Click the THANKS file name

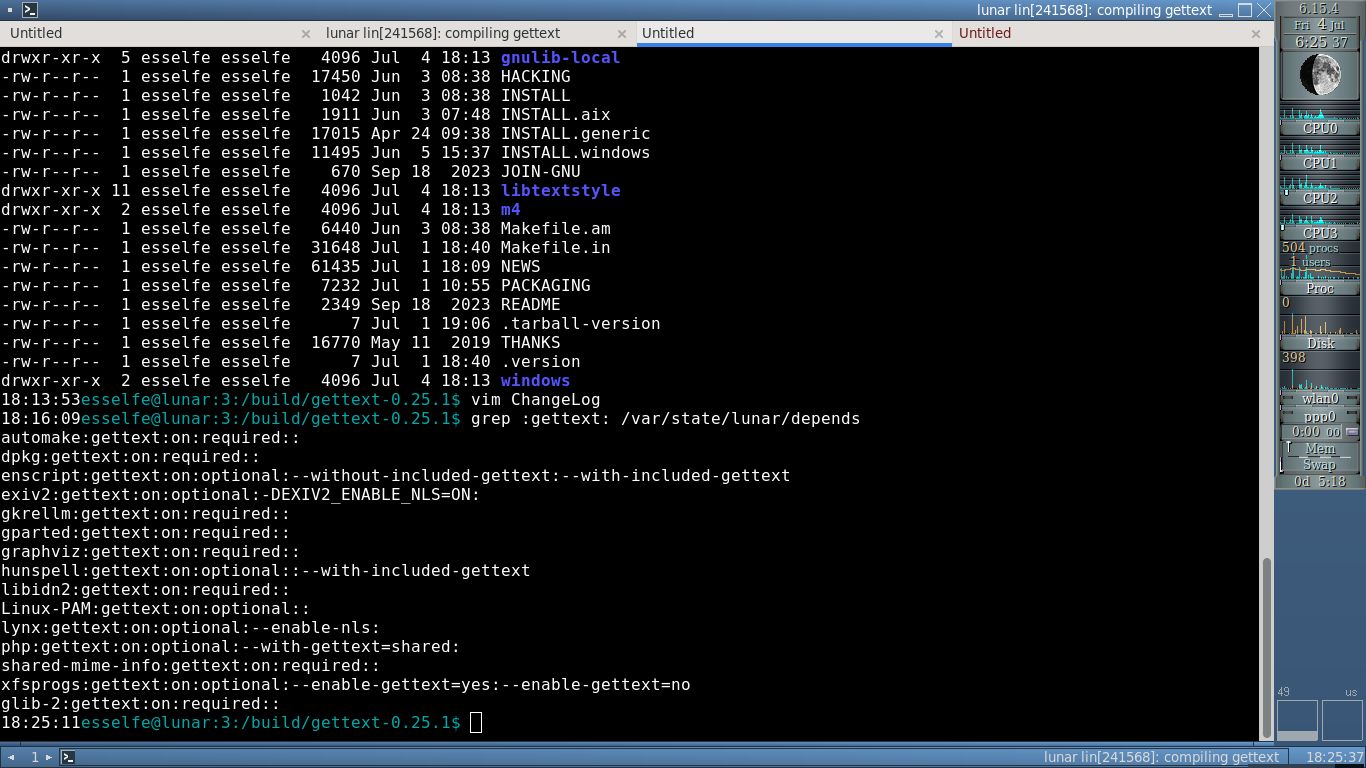(x=530, y=343)
